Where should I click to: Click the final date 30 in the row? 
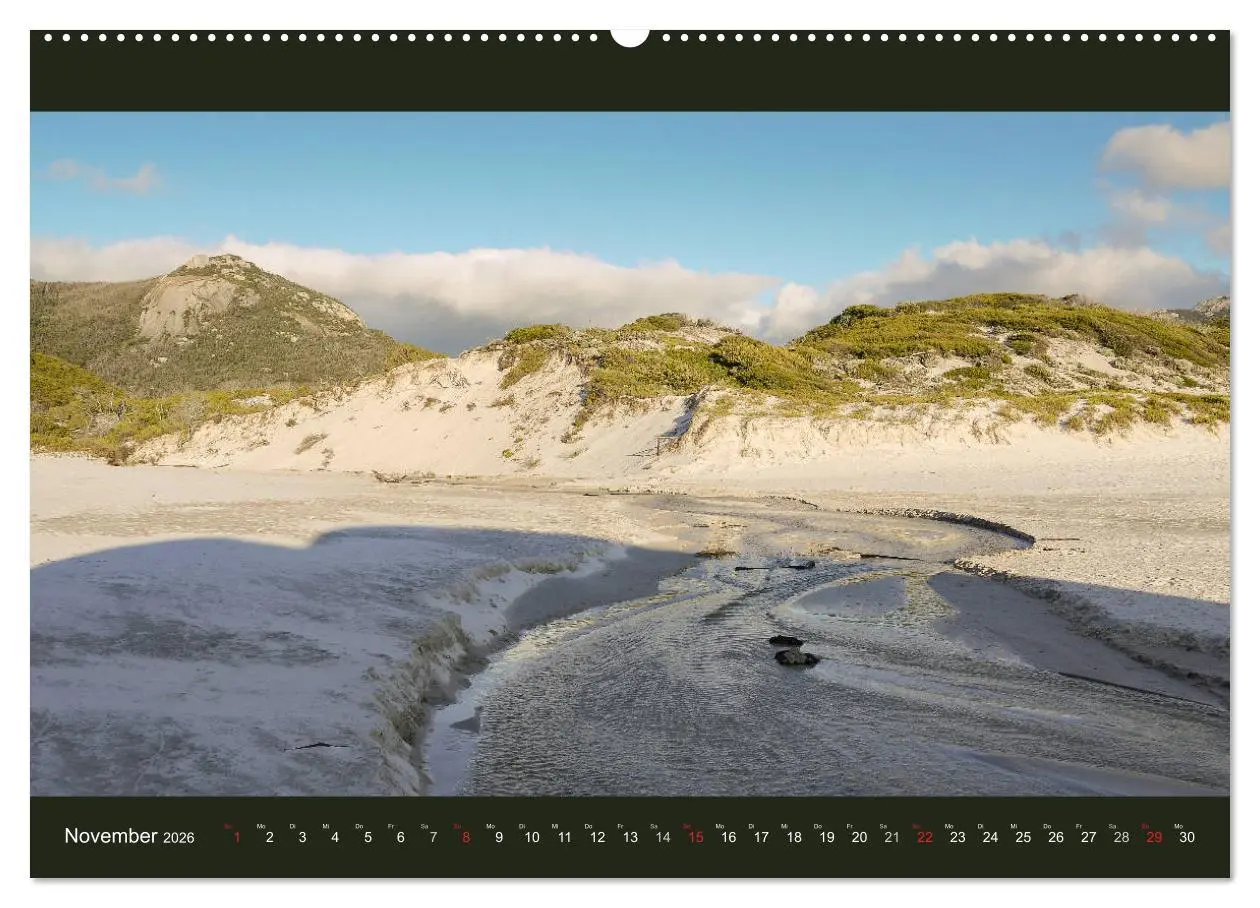click(1187, 835)
